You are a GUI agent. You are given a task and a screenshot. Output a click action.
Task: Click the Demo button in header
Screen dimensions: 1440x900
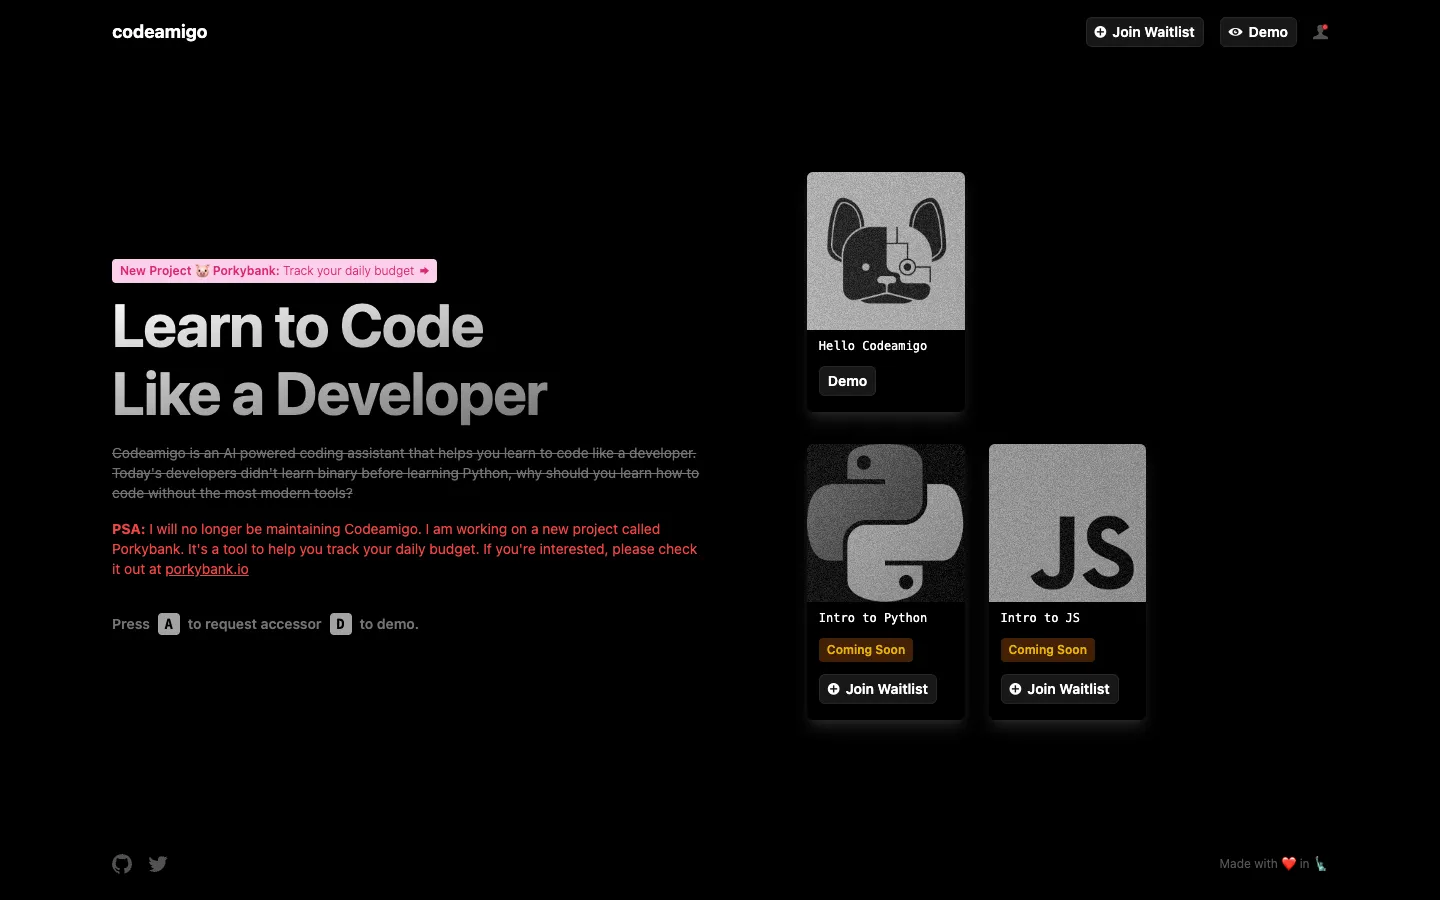(x=1258, y=32)
